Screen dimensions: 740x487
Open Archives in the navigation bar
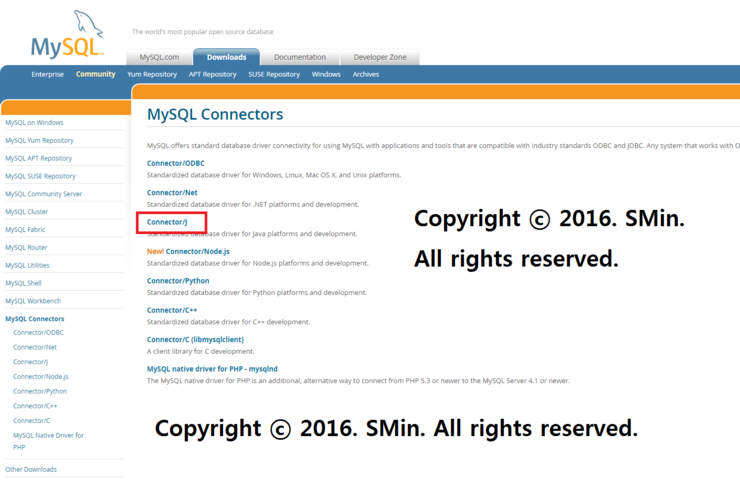pyautogui.click(x=366, y=75)
